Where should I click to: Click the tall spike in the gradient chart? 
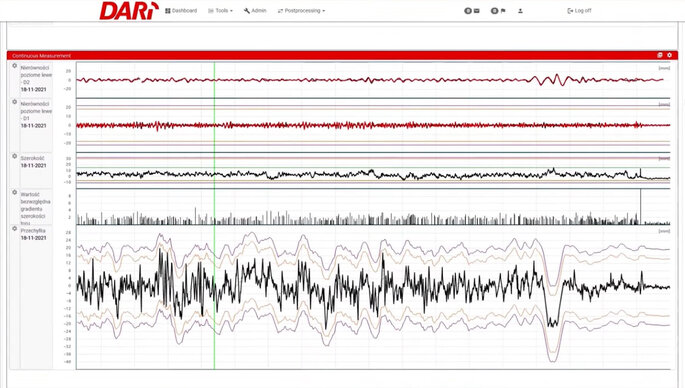coord(640,206)
